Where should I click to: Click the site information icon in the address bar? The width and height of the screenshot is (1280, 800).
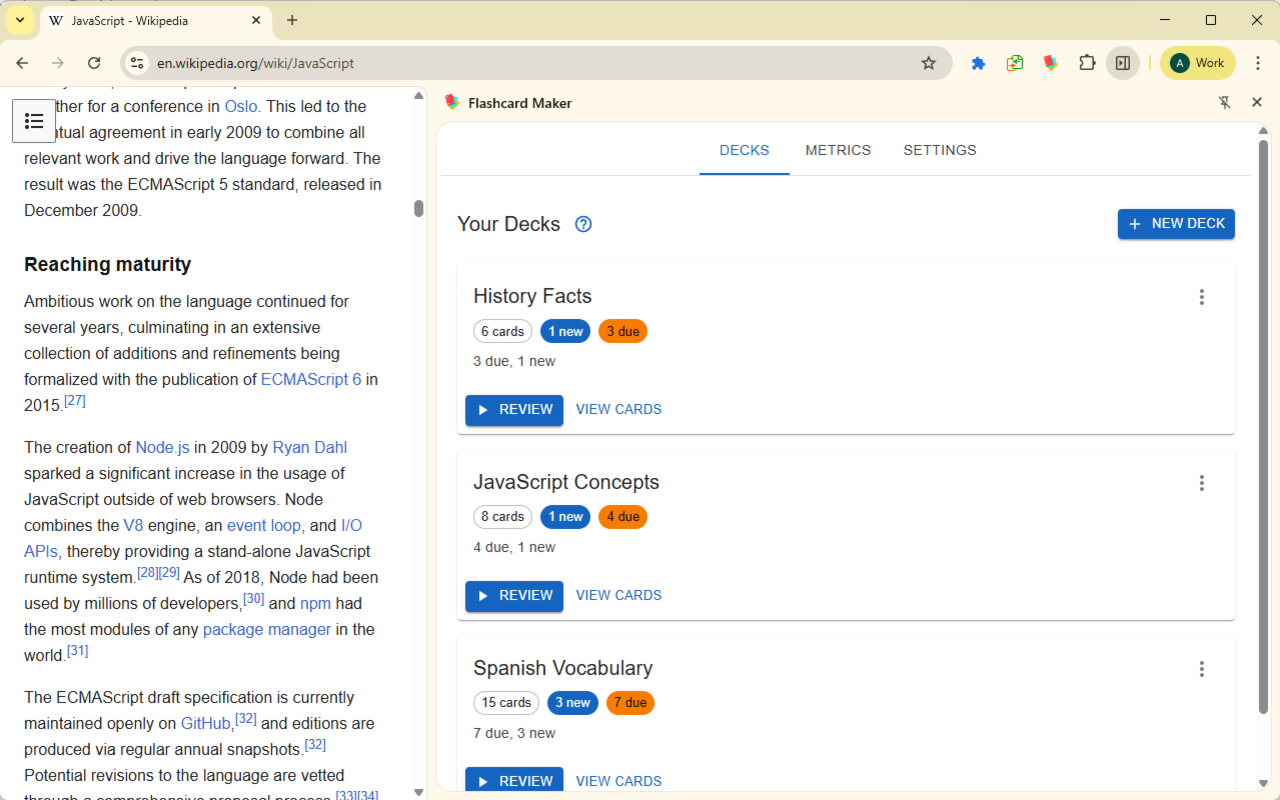pyautogui.click(x=136, y=62)
